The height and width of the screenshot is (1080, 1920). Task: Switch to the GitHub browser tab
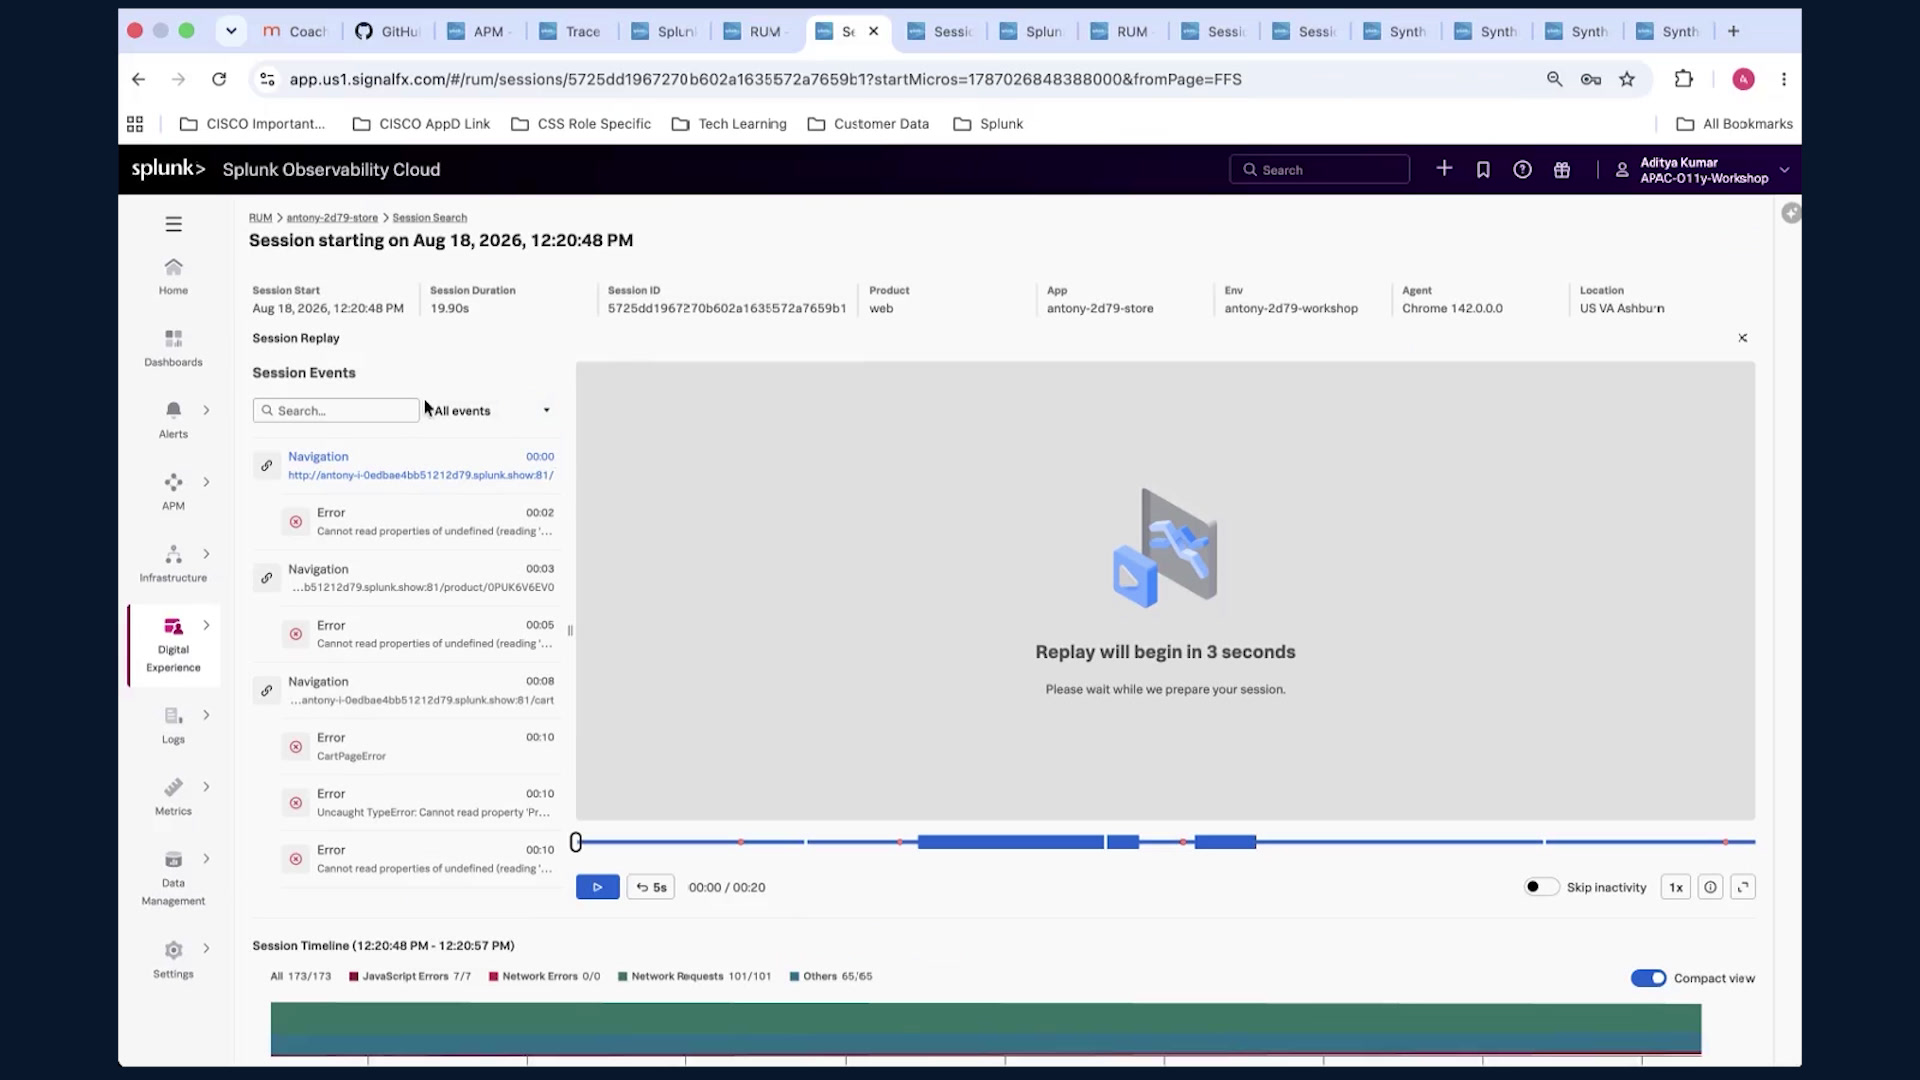click(388, 31)
